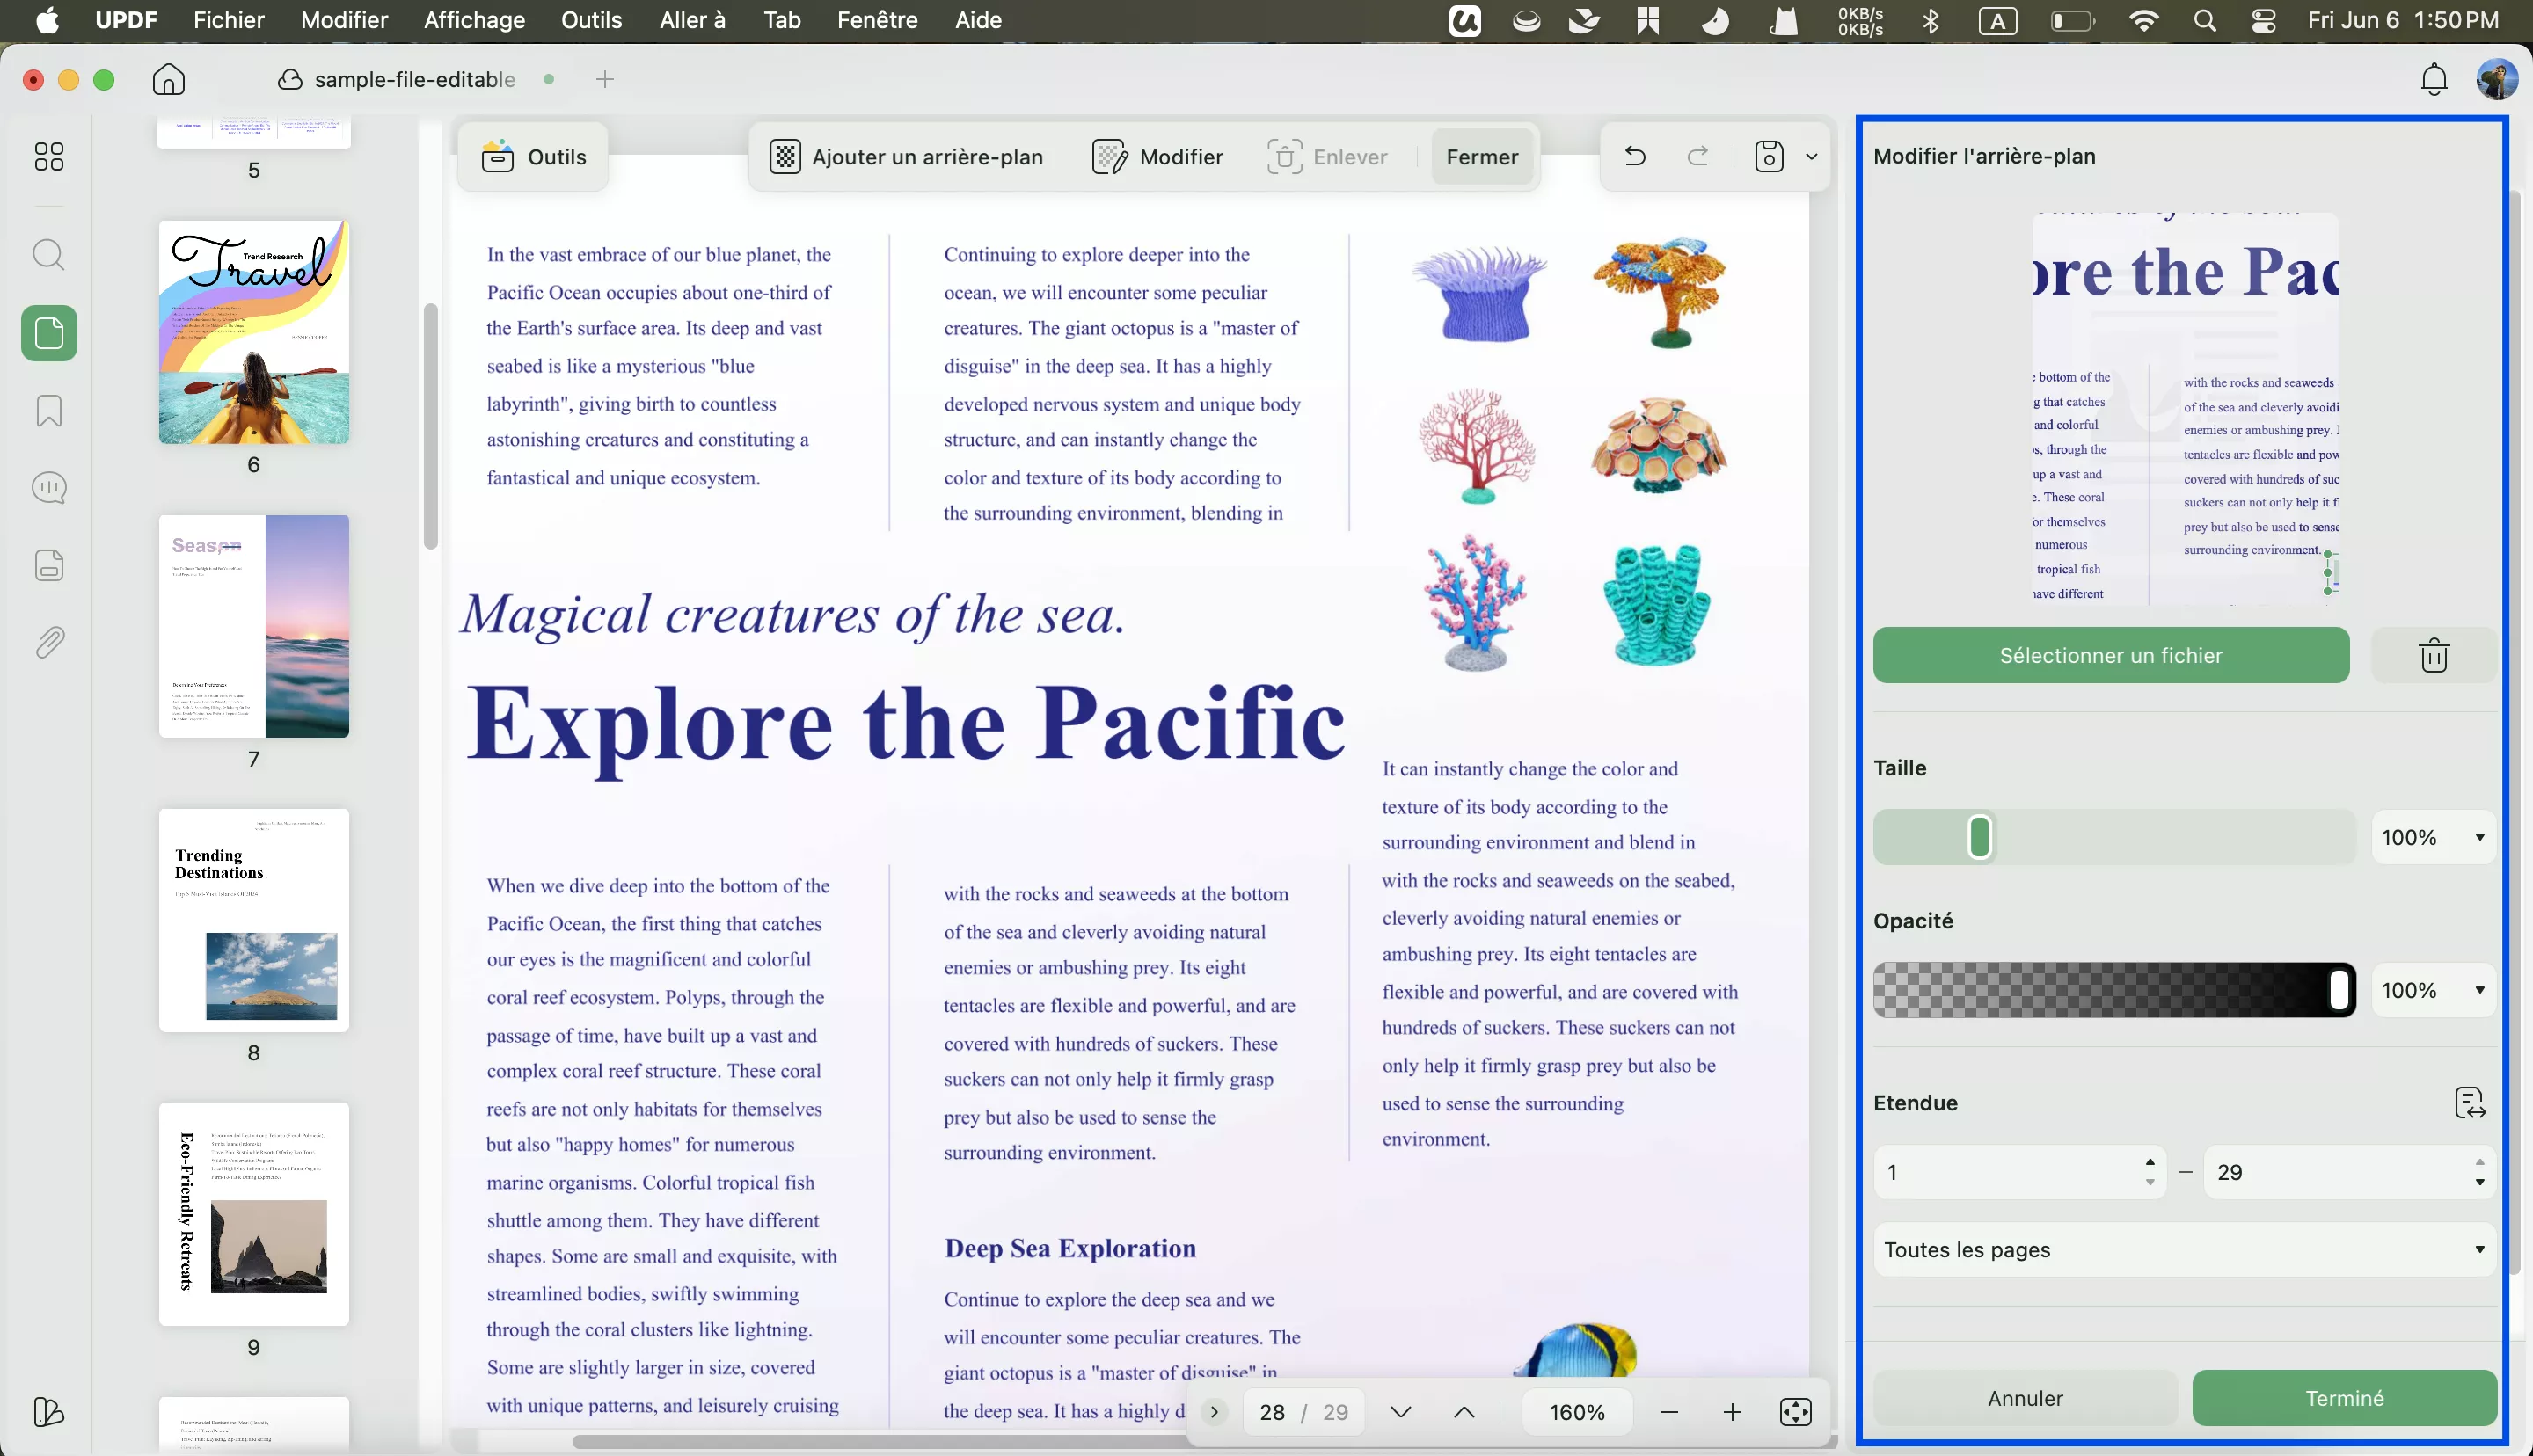The height and width of the screenshot is (1456, 2533).
Task: Zoom out with the minus icon
Action: (1668, 1412)
